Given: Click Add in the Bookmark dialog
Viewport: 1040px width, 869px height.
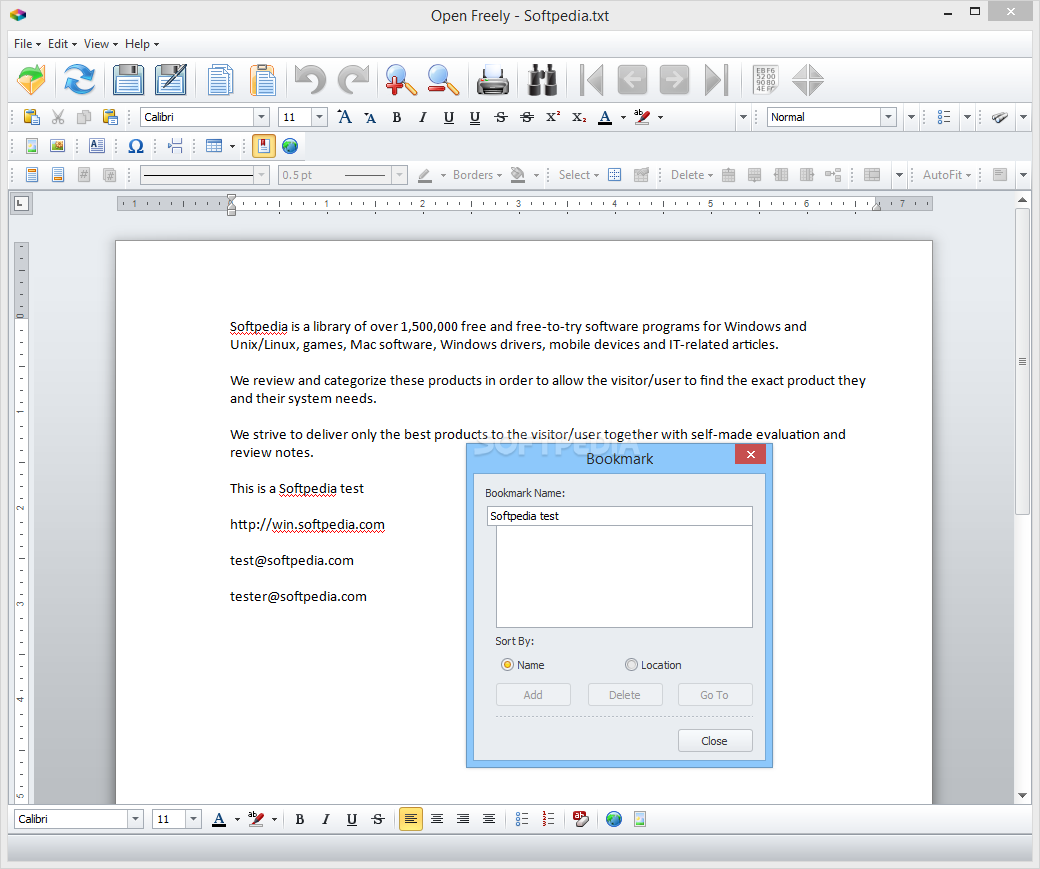Looking at the screenshot, I should pyautogui.click(x=533, y=695).
